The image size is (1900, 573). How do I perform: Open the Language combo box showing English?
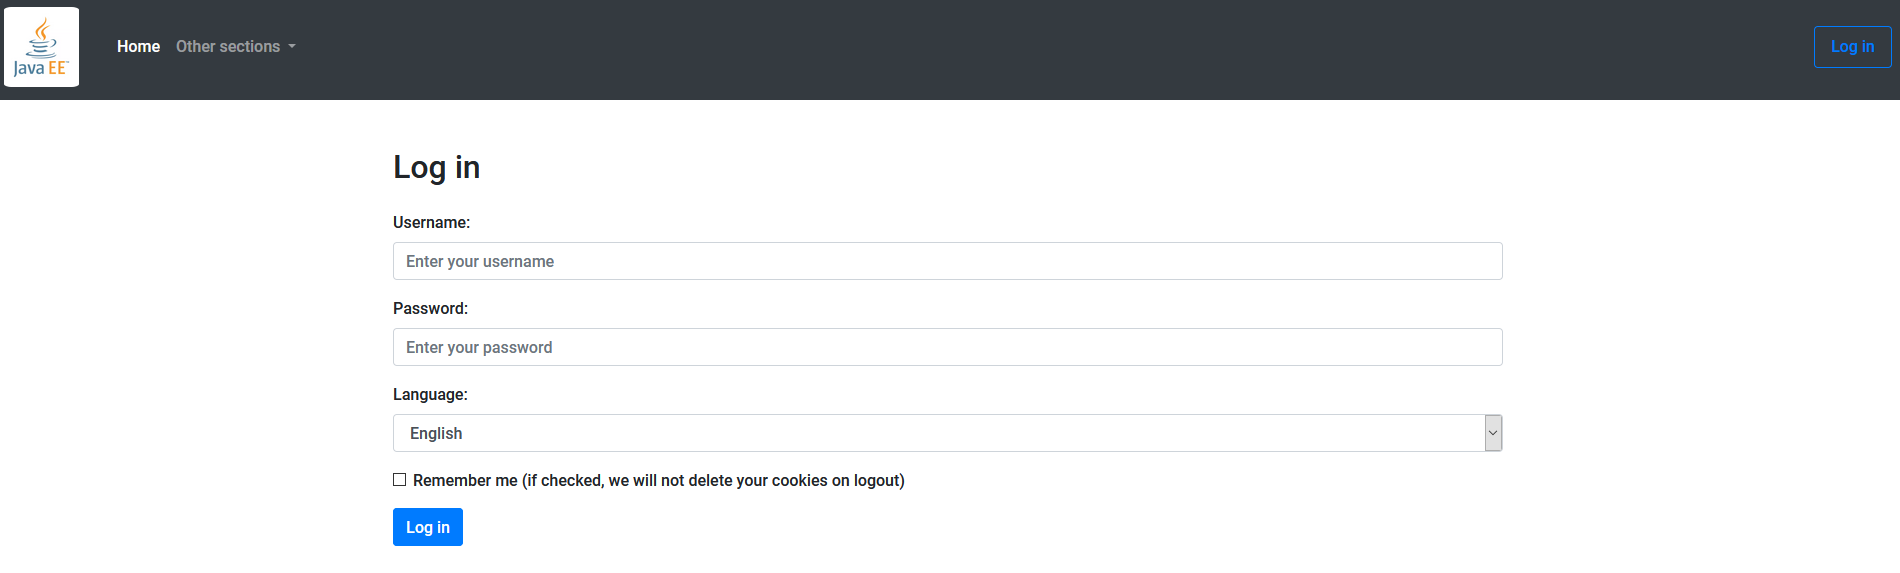pyautogui.click(x=940, y=433)
